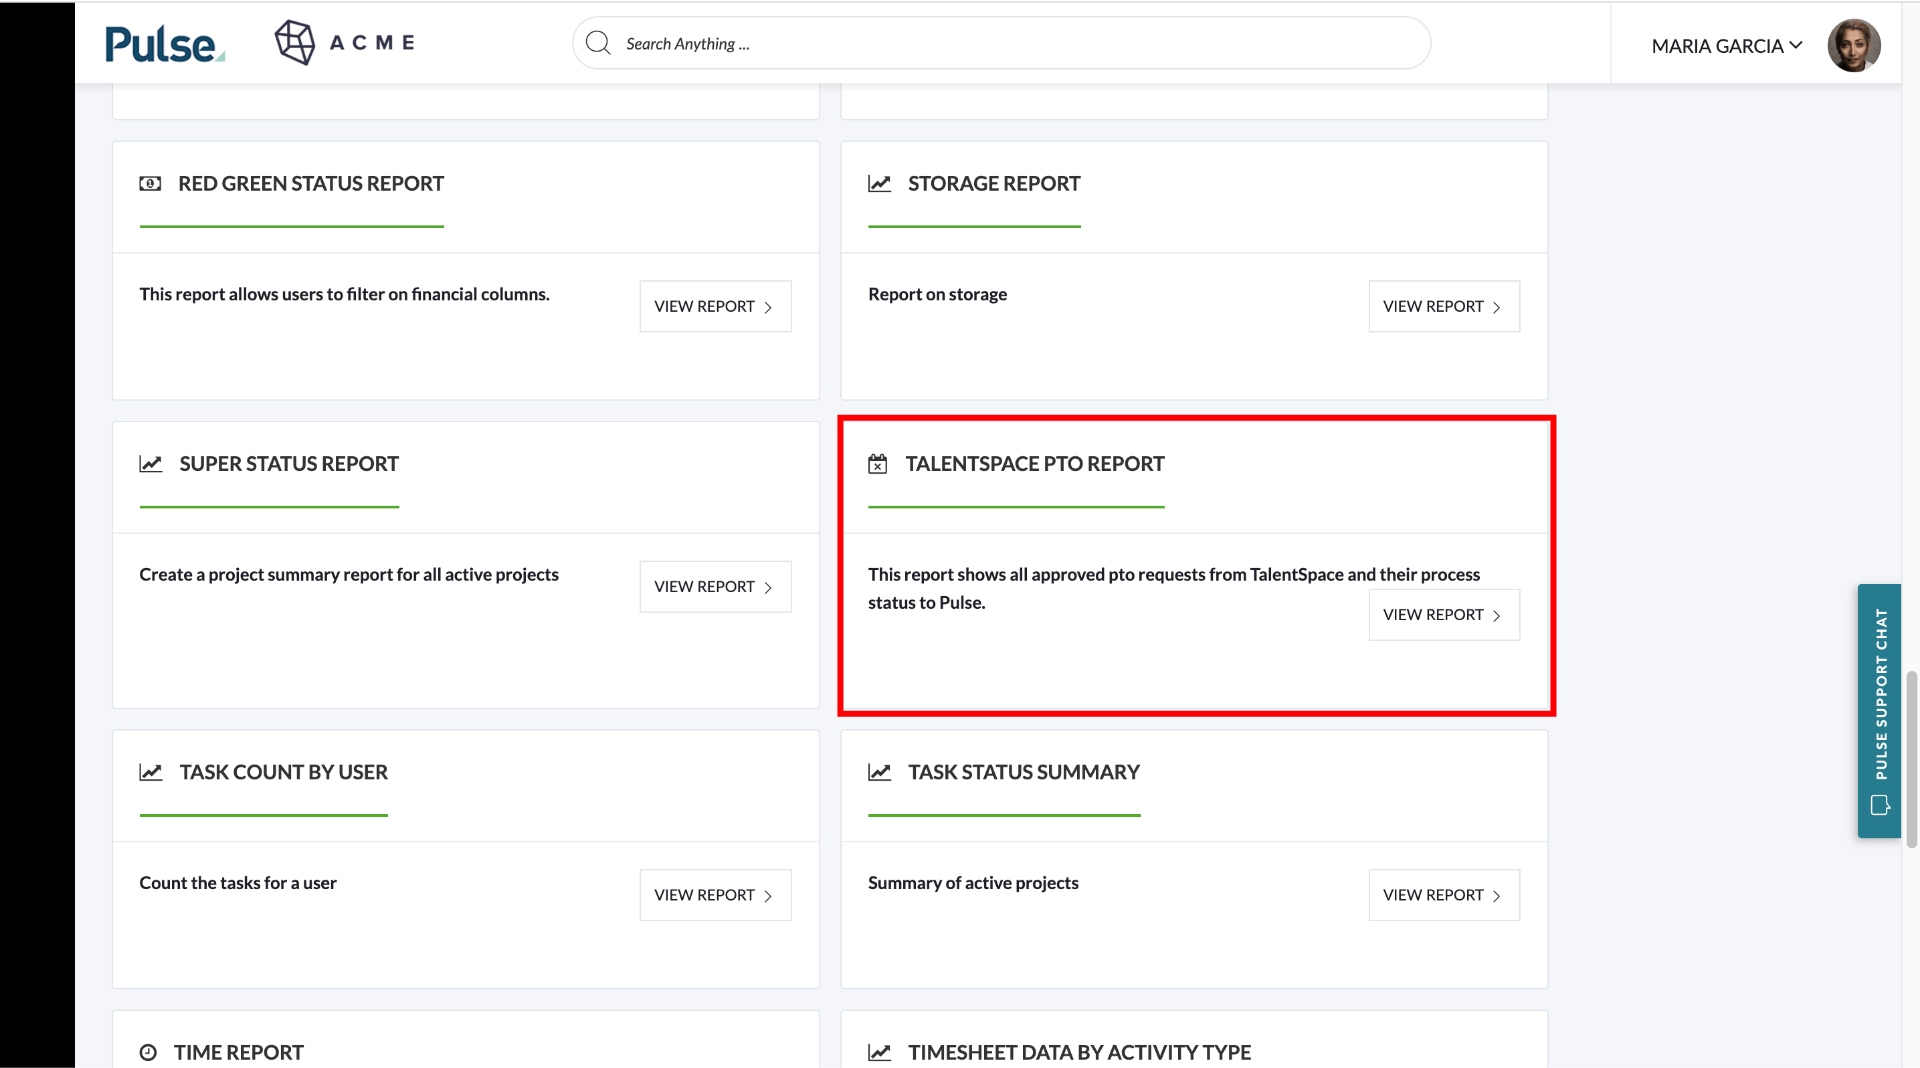
Task: Click the Timesheet Data By Activity Type title
Action: 1080,1052
